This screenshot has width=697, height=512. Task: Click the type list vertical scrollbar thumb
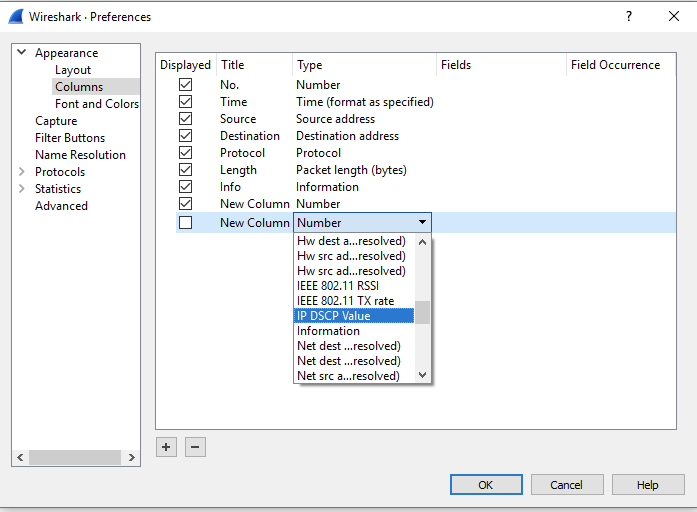(422, 312)
